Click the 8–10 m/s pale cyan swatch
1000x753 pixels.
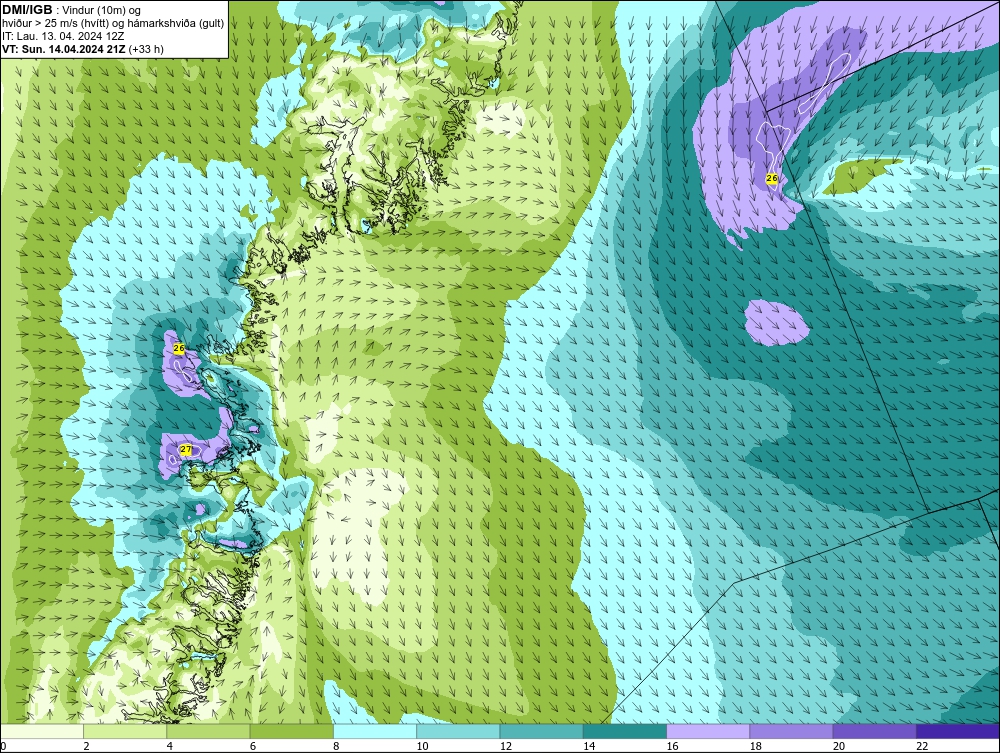point(375,731)
